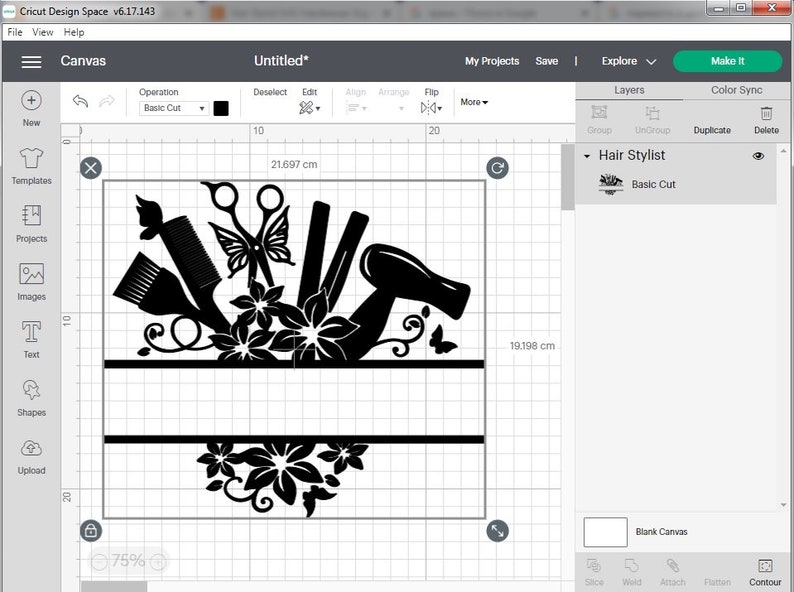Create a New project
Image resolution: width=794 pixels, height=592 pixels.
(x=31, y=108)
